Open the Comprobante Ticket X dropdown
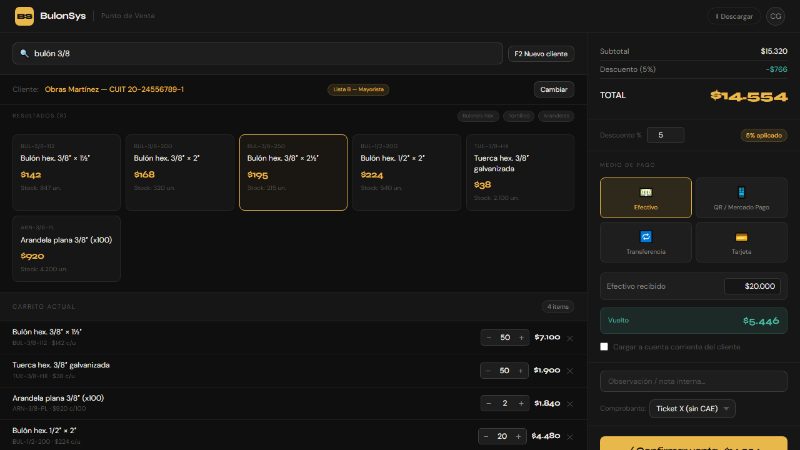The image size is (800, 450). 692,409
